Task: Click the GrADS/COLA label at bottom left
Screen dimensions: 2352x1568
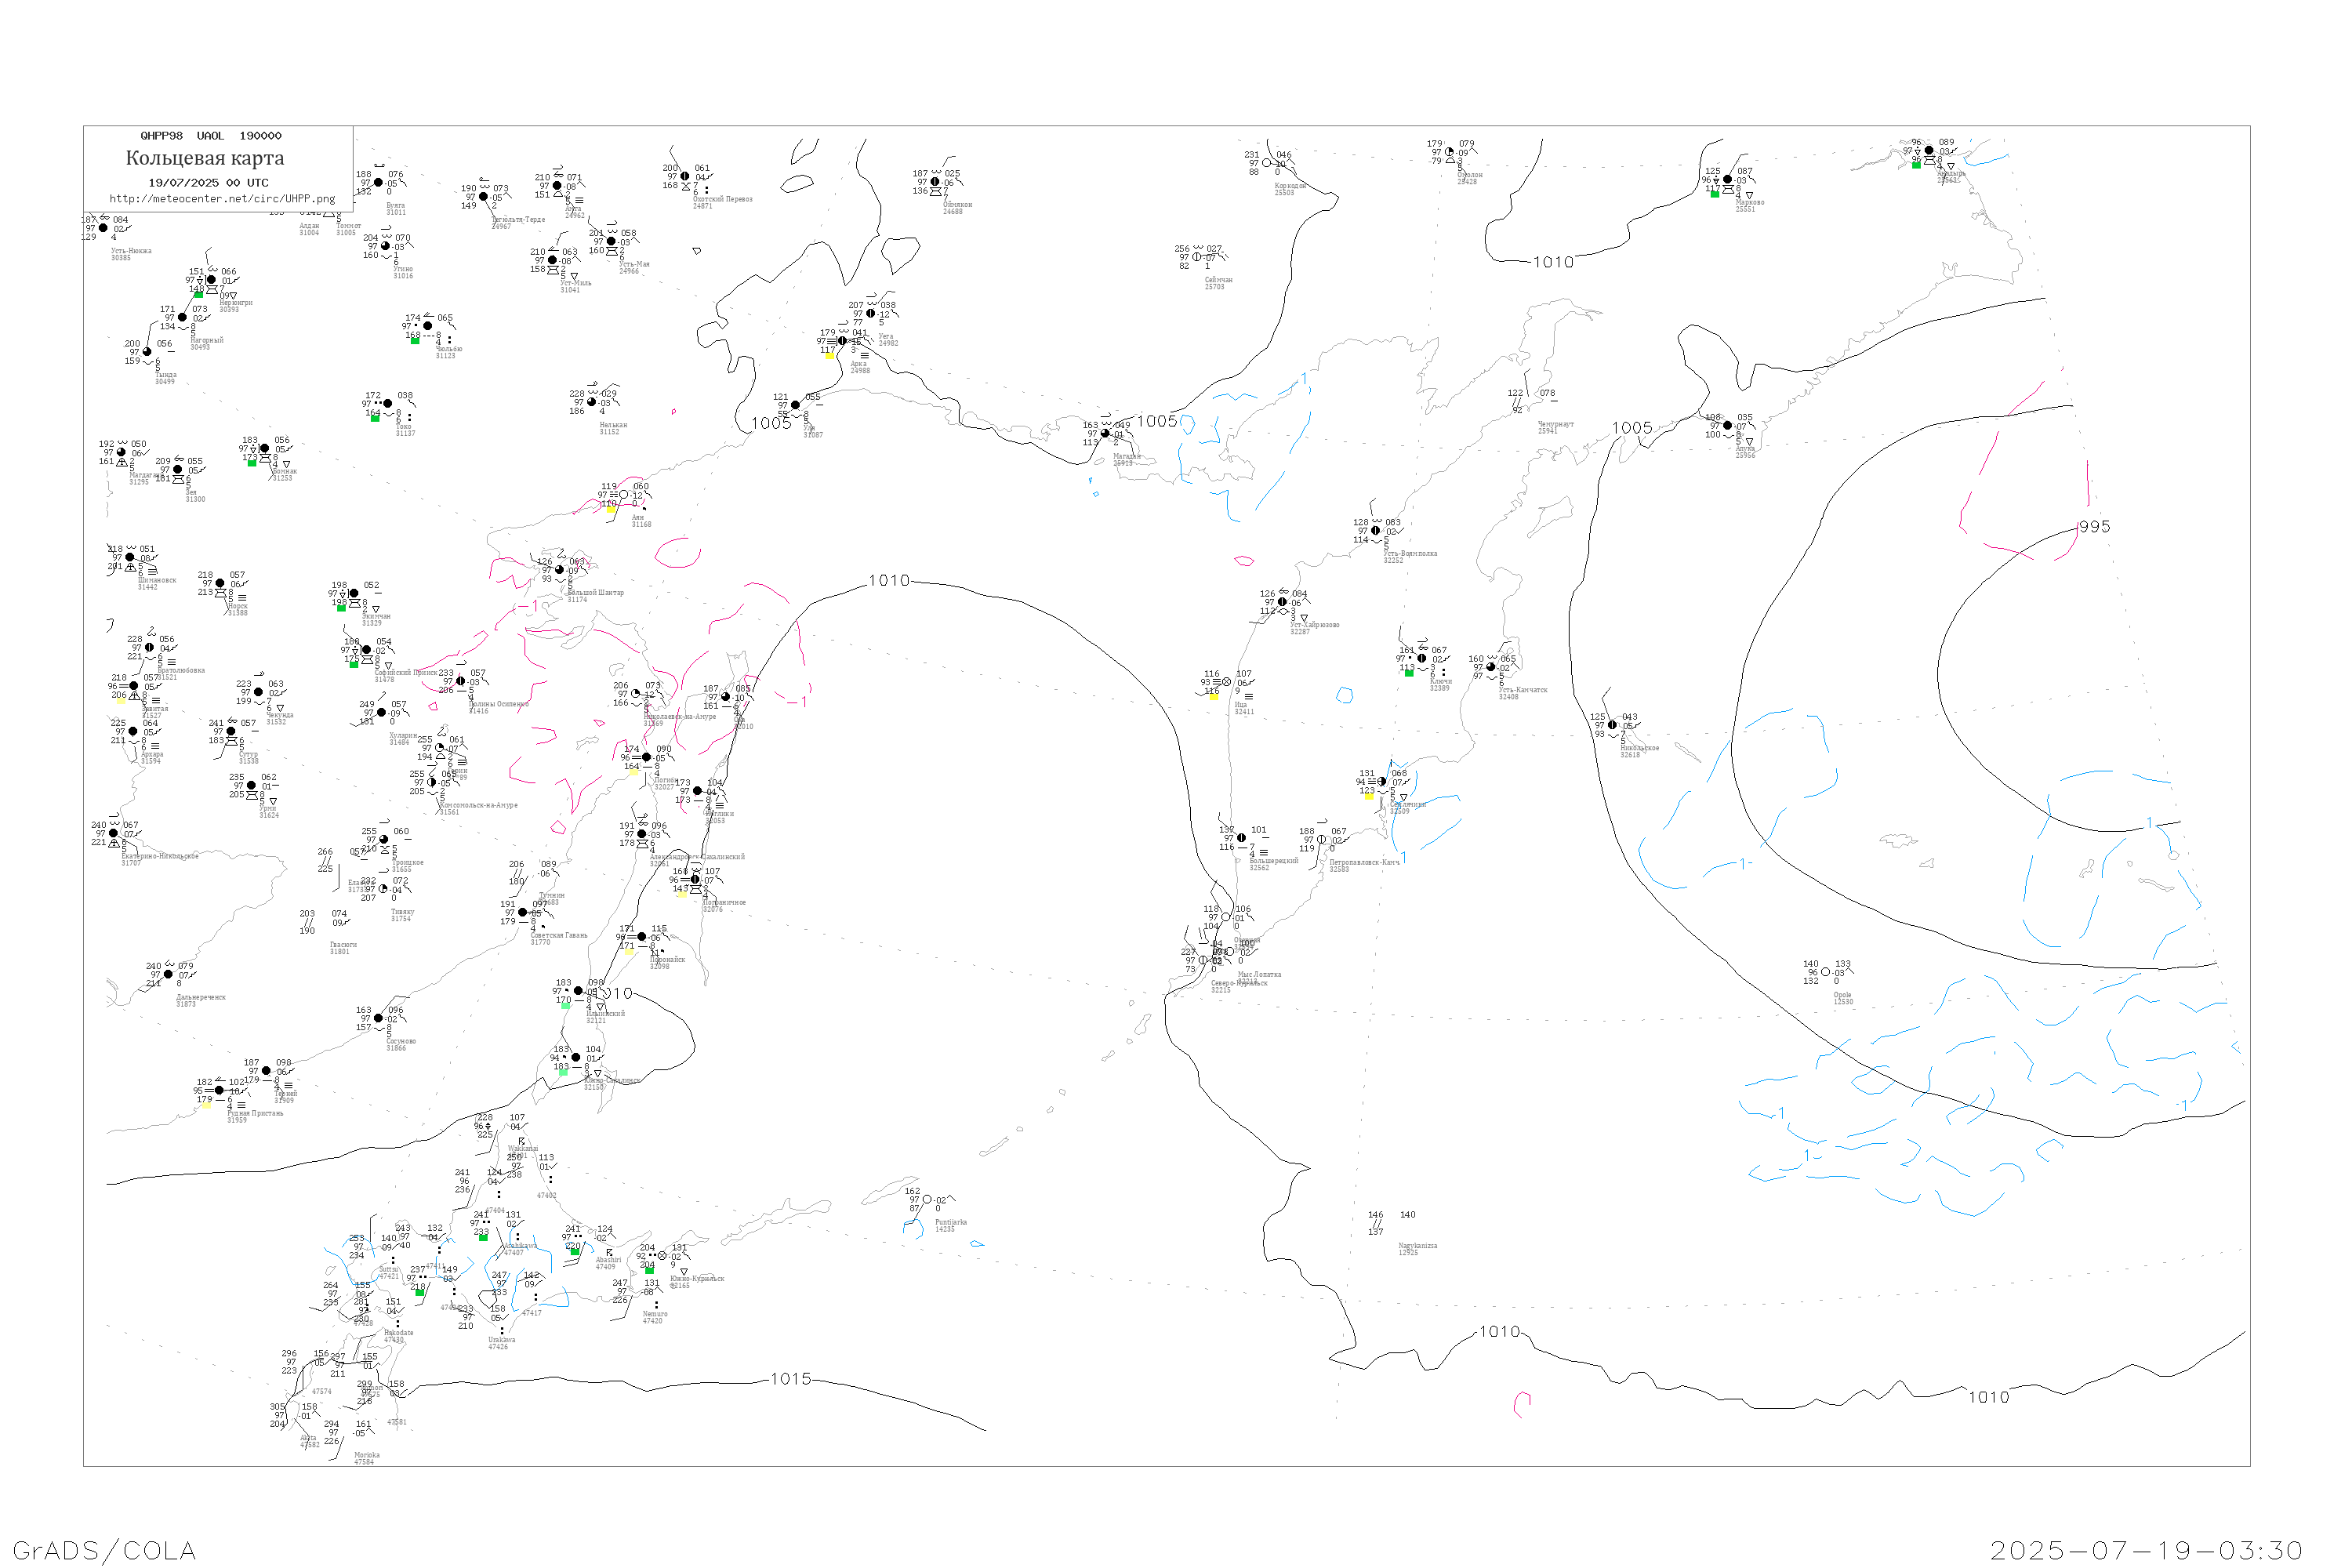Action: coord(104,1550)
